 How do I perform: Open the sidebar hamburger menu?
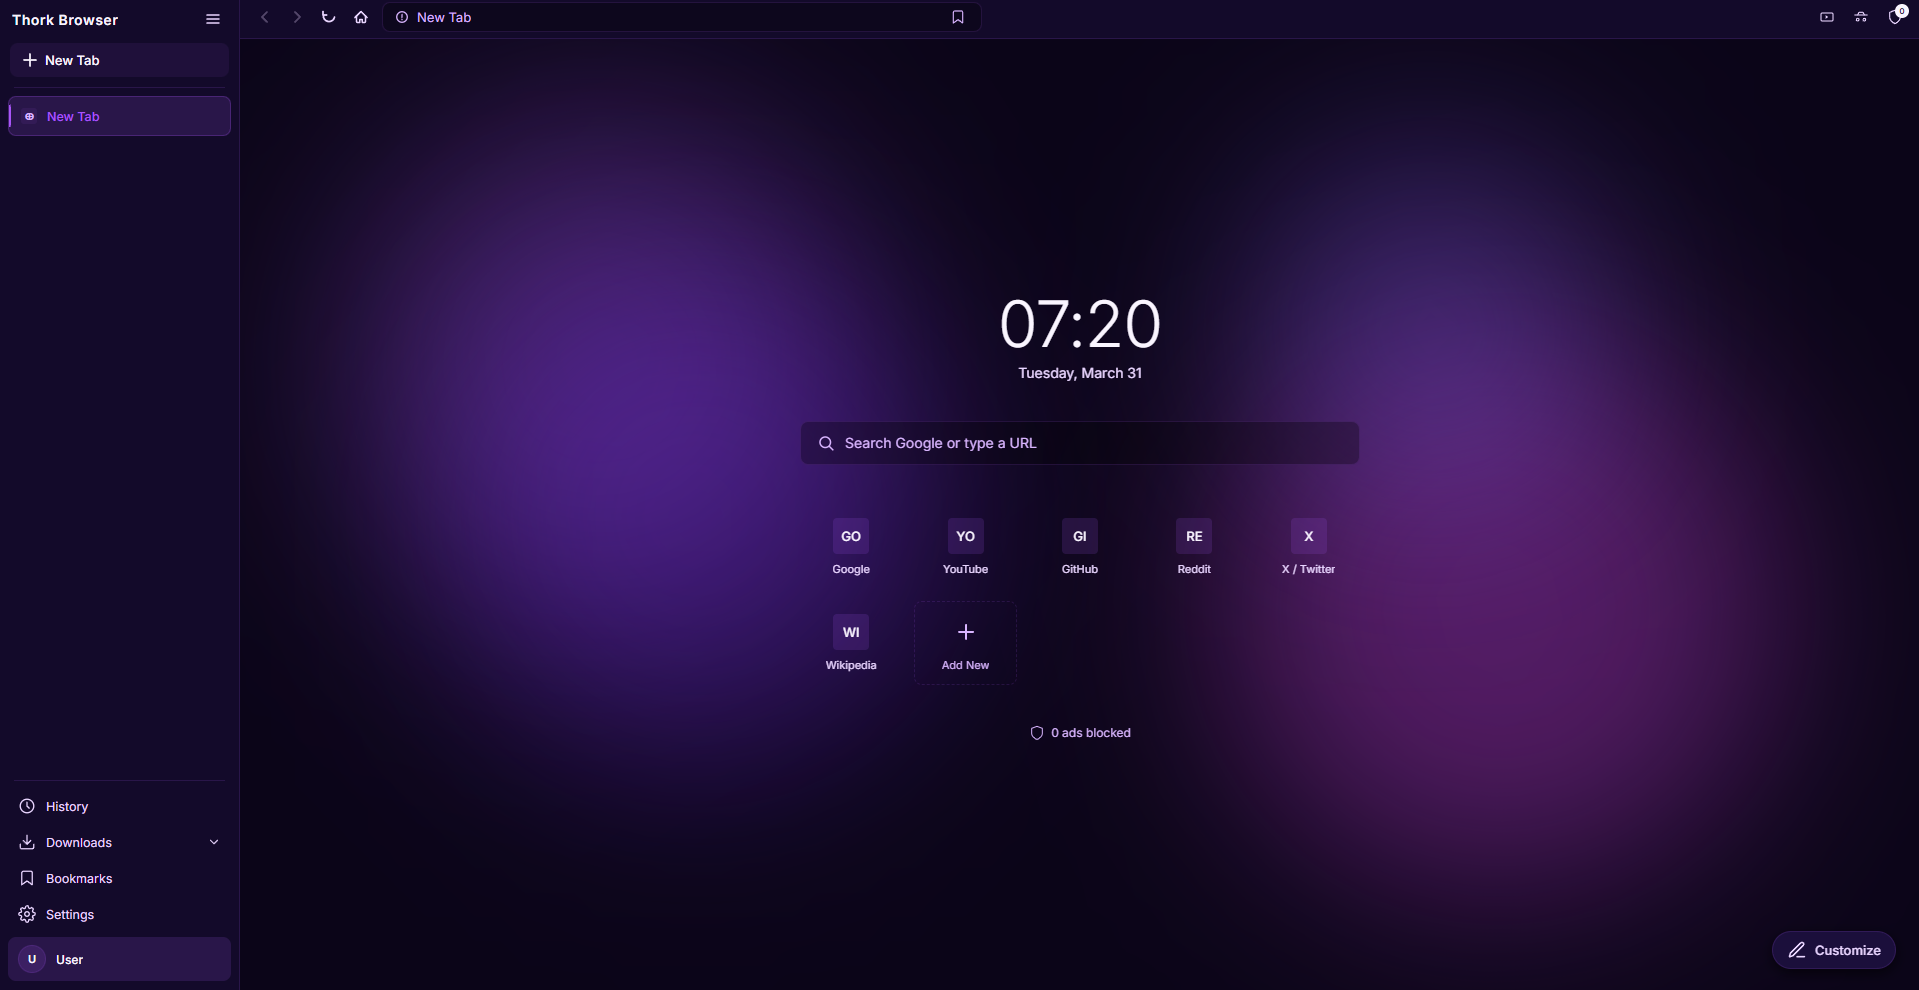click(x=213, y=19)
